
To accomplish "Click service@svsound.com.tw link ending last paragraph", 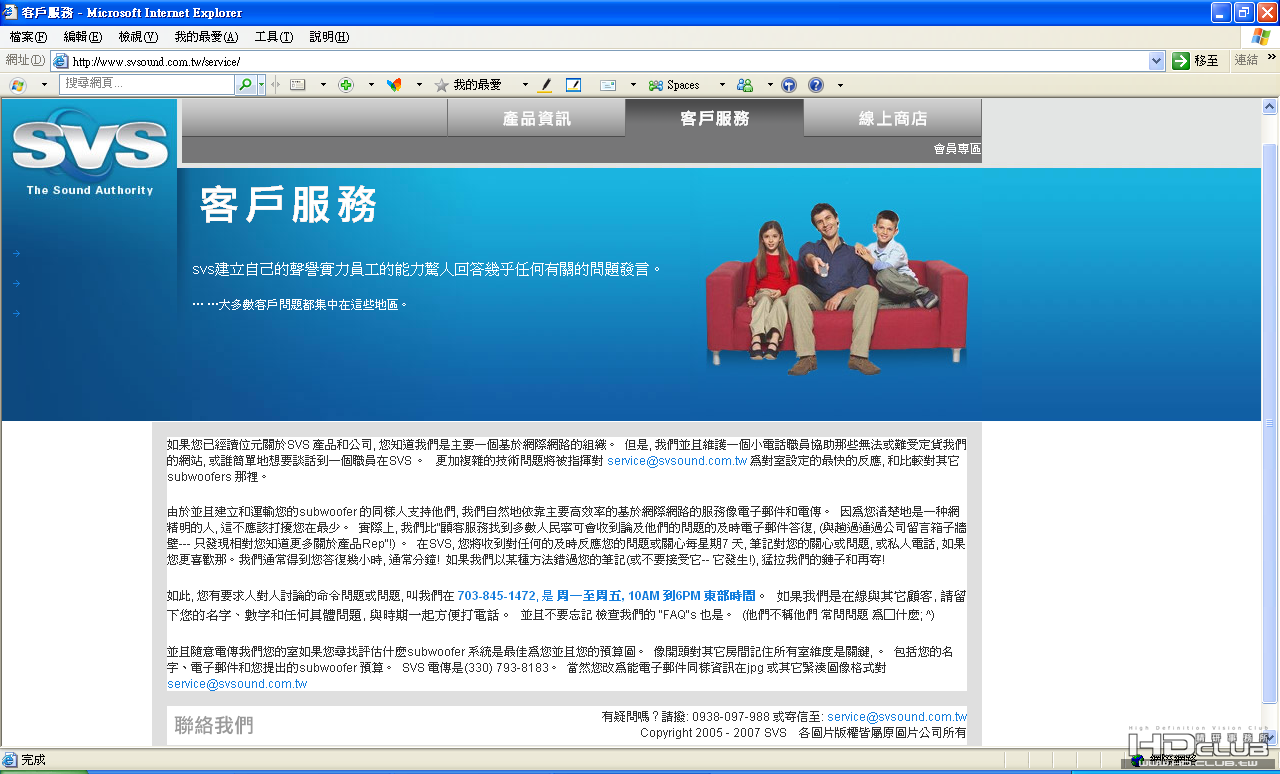I will (x=237, y=684).
